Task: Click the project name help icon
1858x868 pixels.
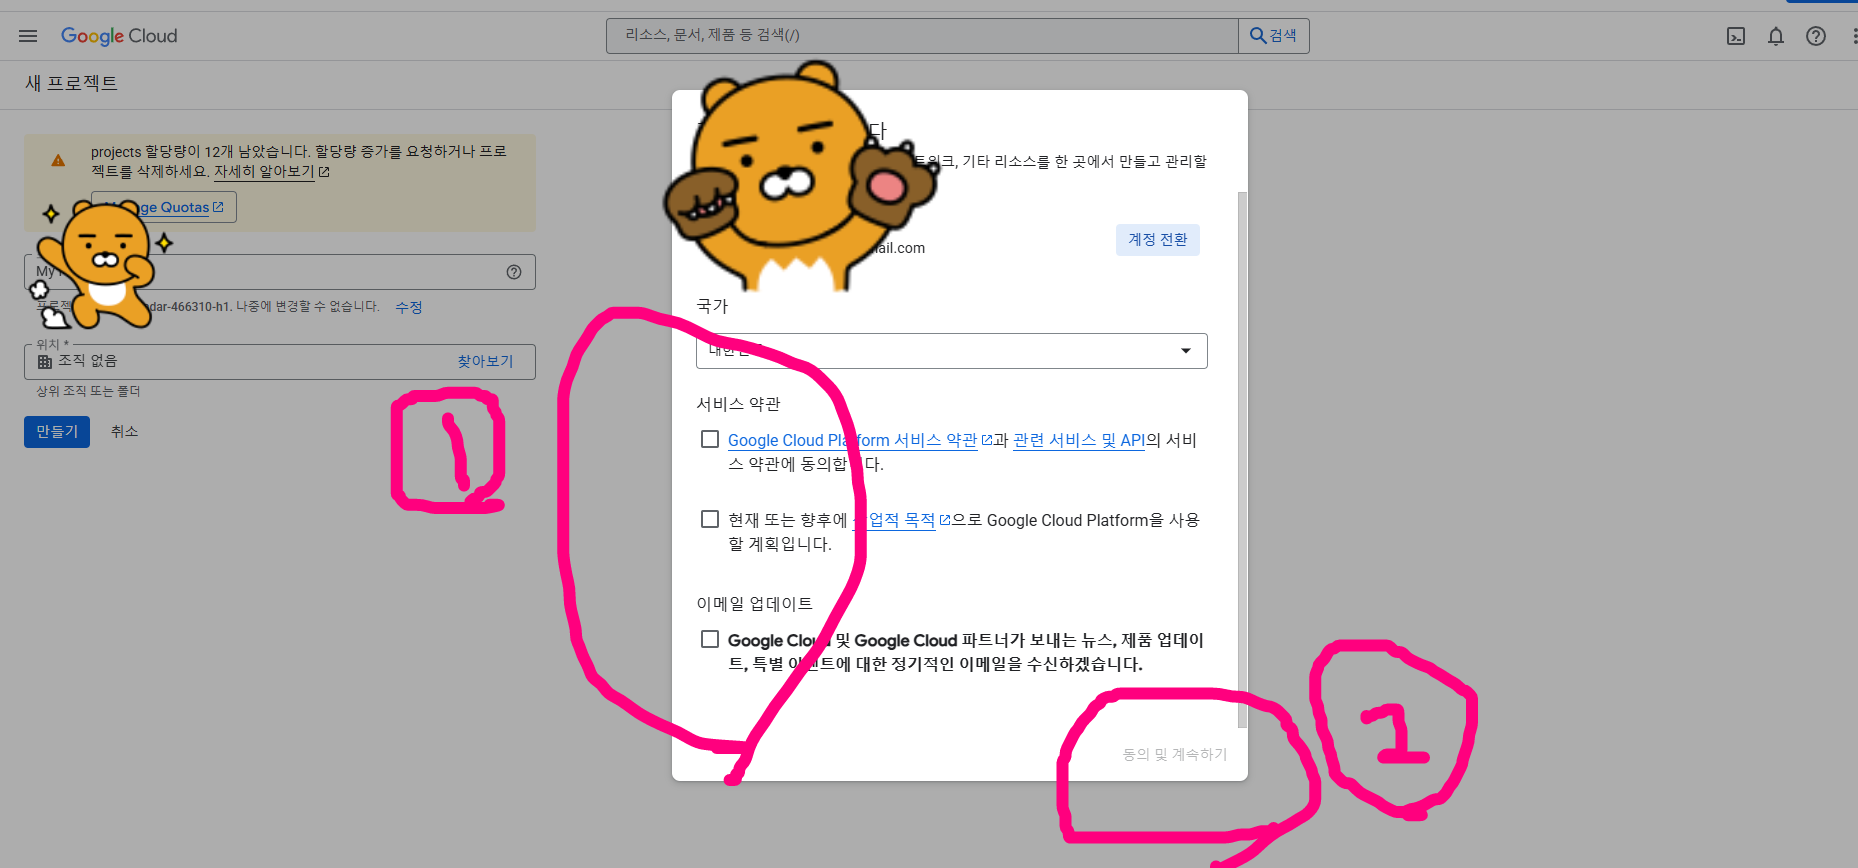Action: (514, 272)
